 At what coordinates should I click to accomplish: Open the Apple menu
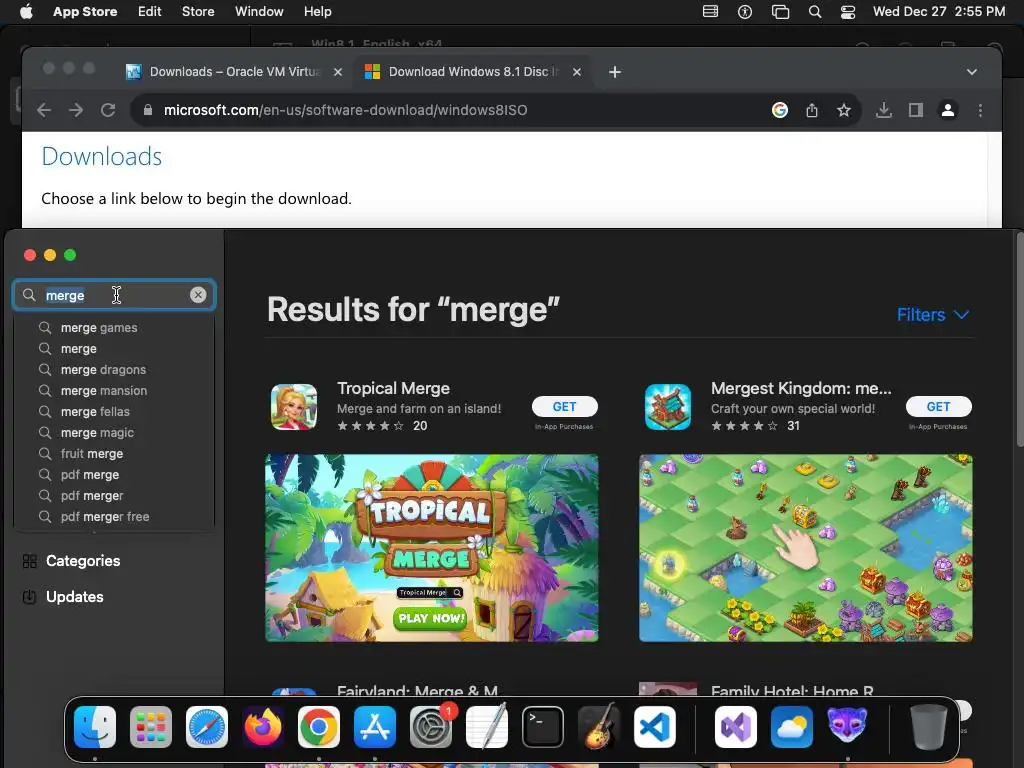(x=25, y=11)
